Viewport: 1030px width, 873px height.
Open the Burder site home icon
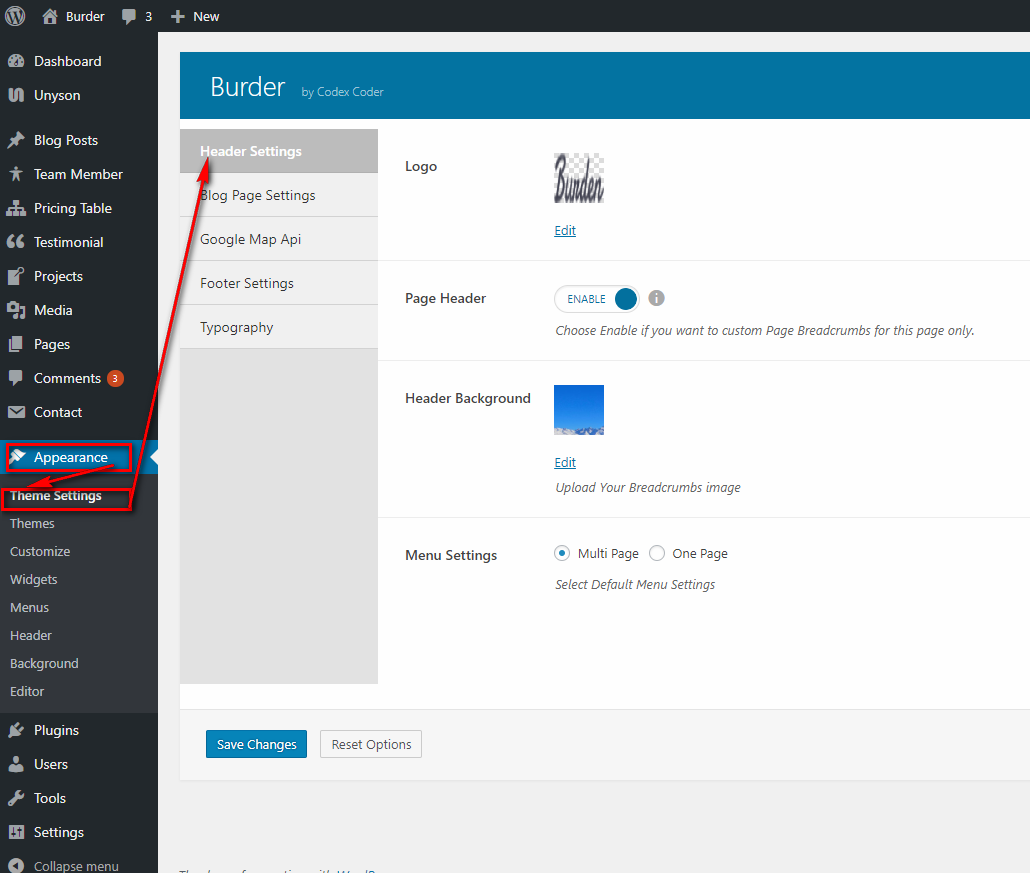pyautogui.click(x=50, y=16)
